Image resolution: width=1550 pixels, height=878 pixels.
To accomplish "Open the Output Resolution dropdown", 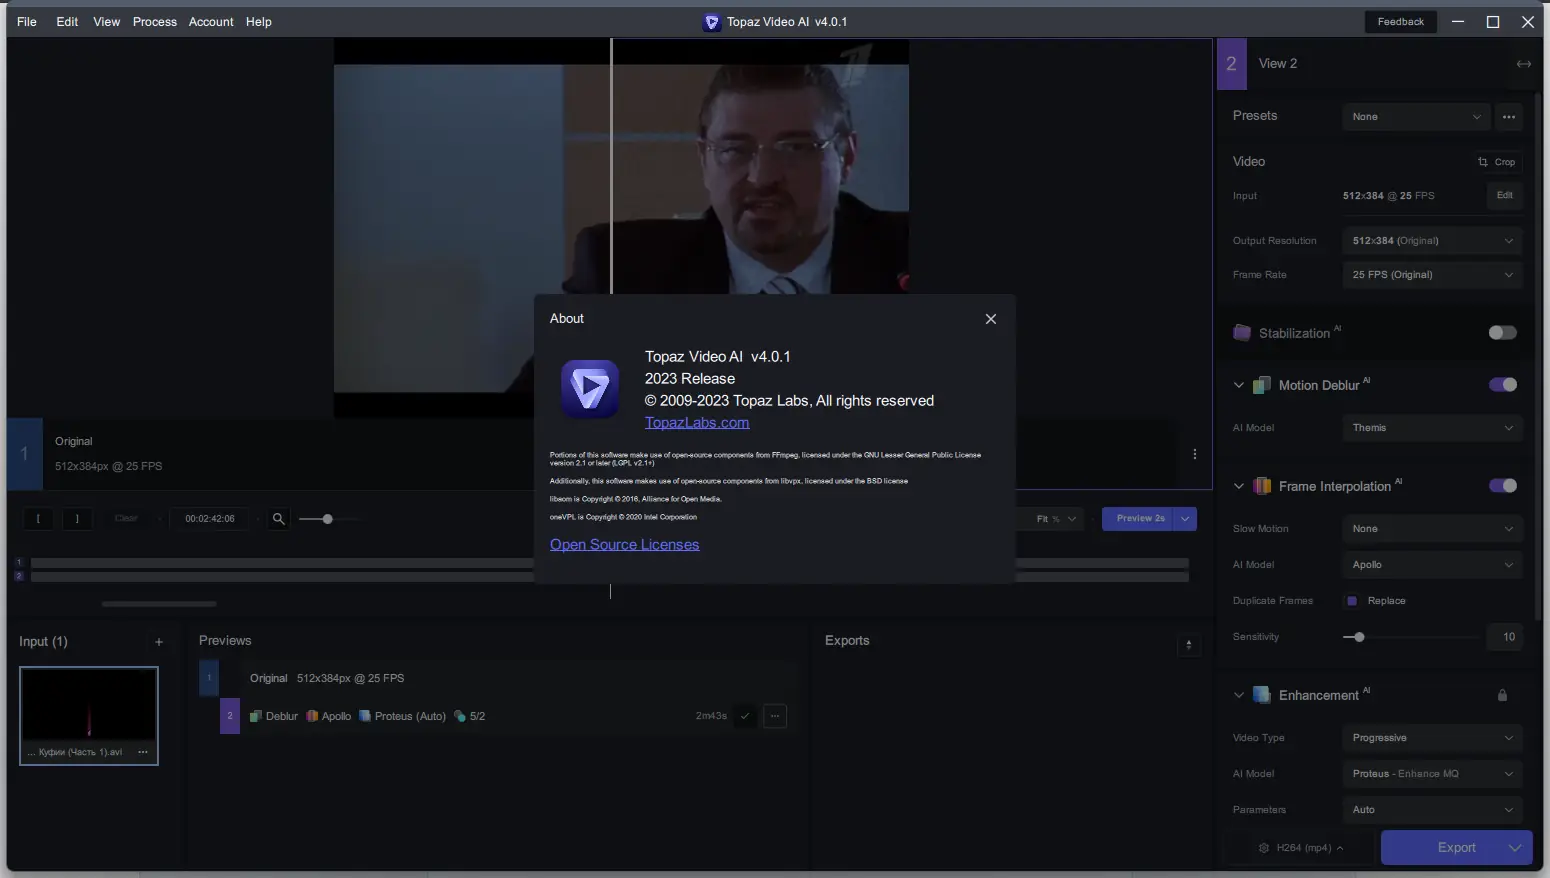I will (1432, 241).
